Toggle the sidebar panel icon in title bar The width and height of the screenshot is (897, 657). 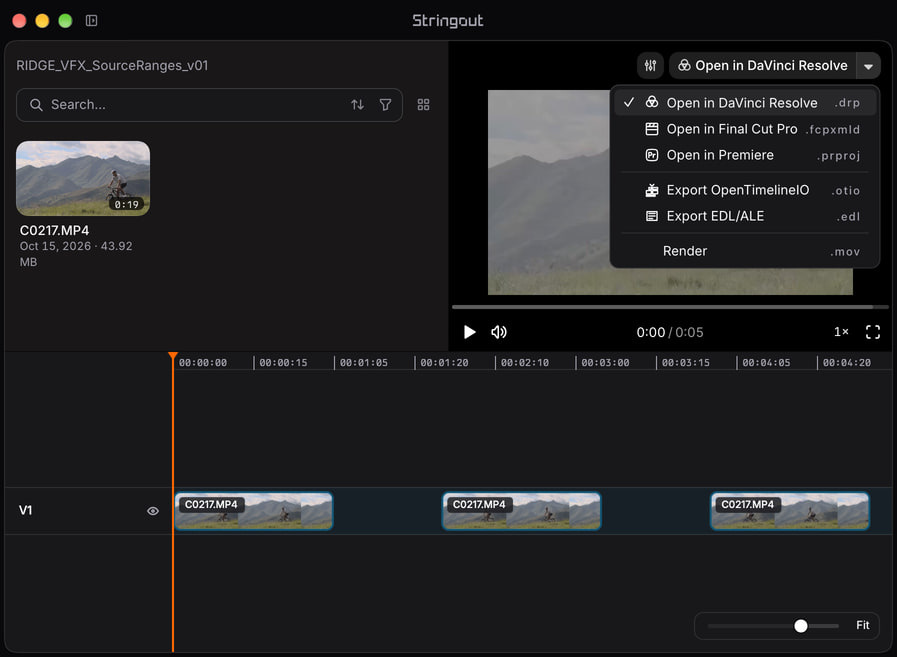point(92,21)
